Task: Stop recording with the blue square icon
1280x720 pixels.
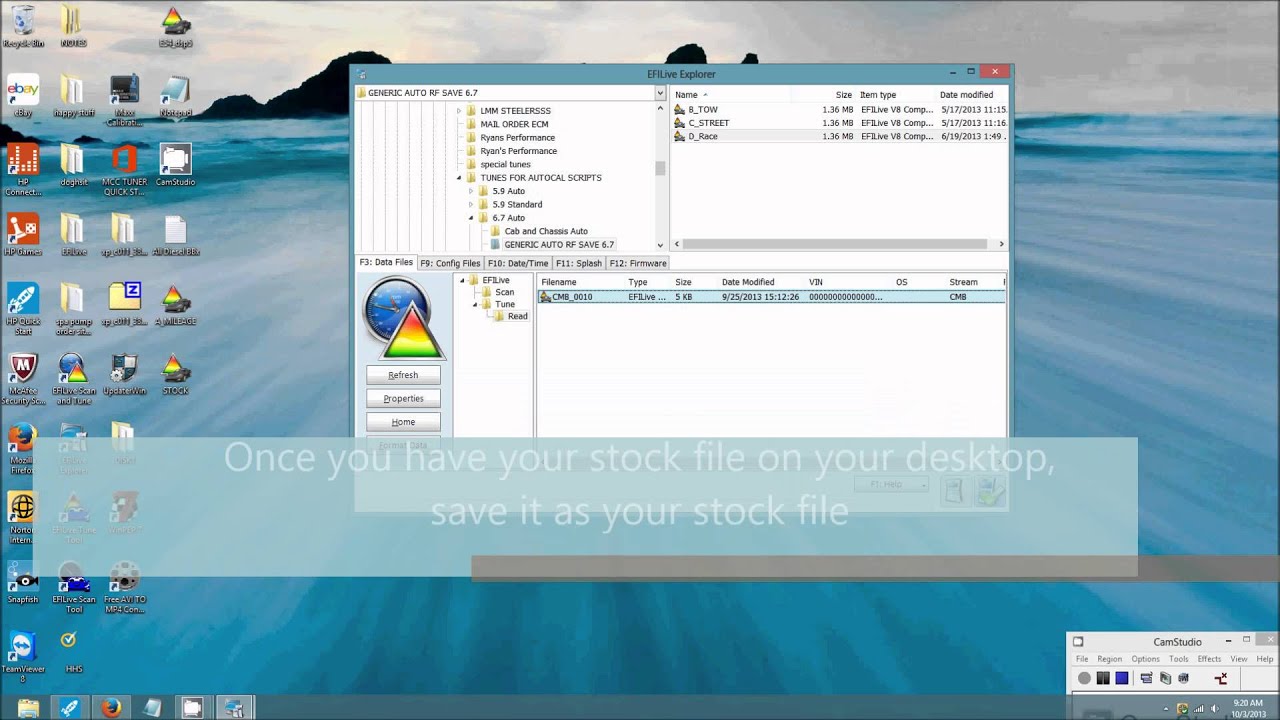Action: tap(1122, 678)
